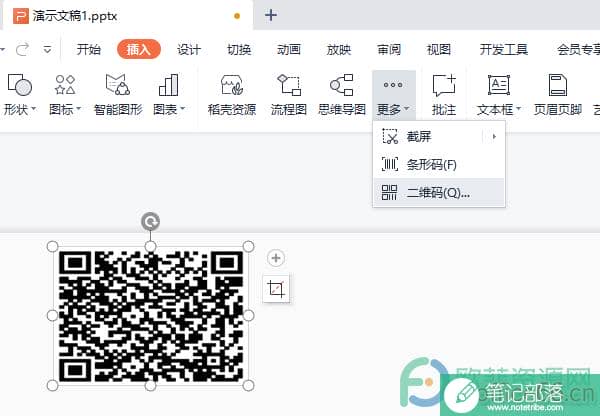Switch to the Review (审阅) tab
Viewport: 600px width, 416px height.
point(389,49)
